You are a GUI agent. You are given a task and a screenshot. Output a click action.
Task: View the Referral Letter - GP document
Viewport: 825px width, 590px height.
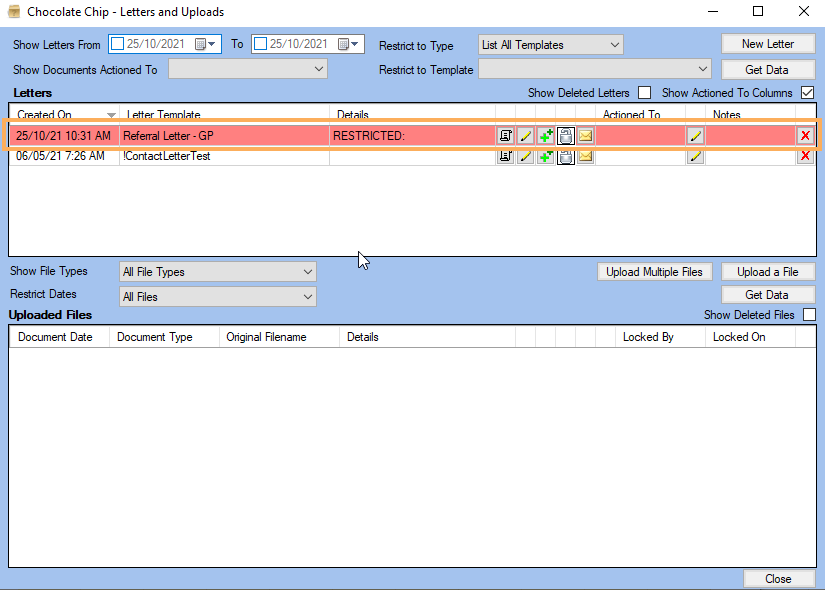505,136
